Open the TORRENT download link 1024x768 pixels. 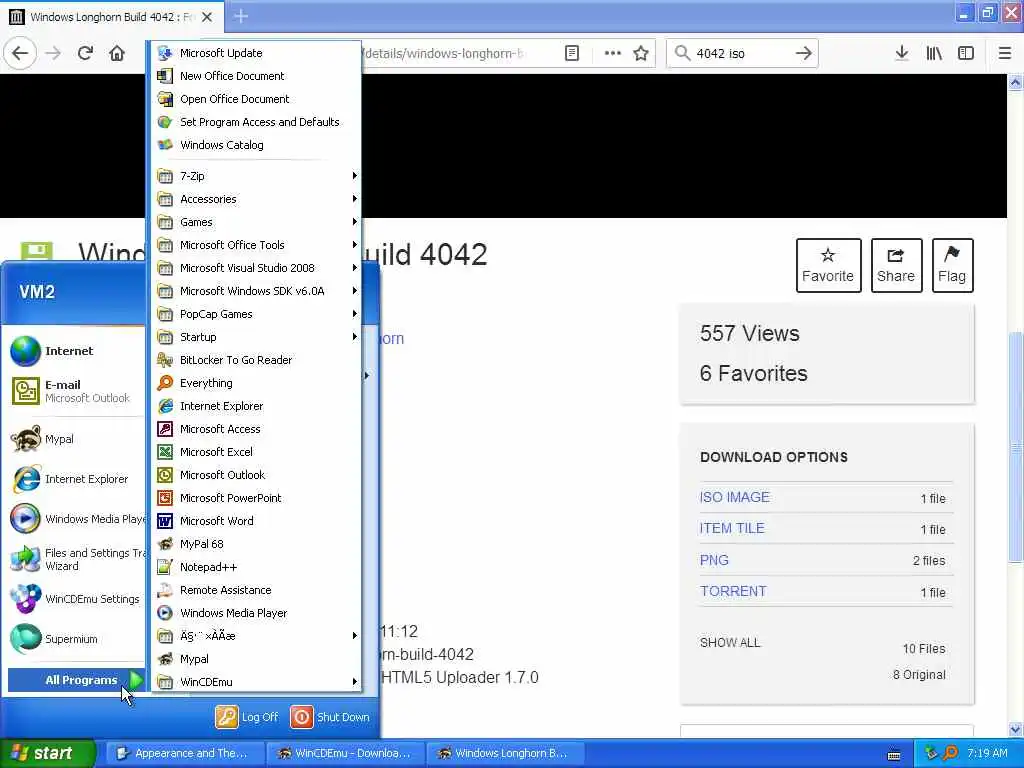733,591
